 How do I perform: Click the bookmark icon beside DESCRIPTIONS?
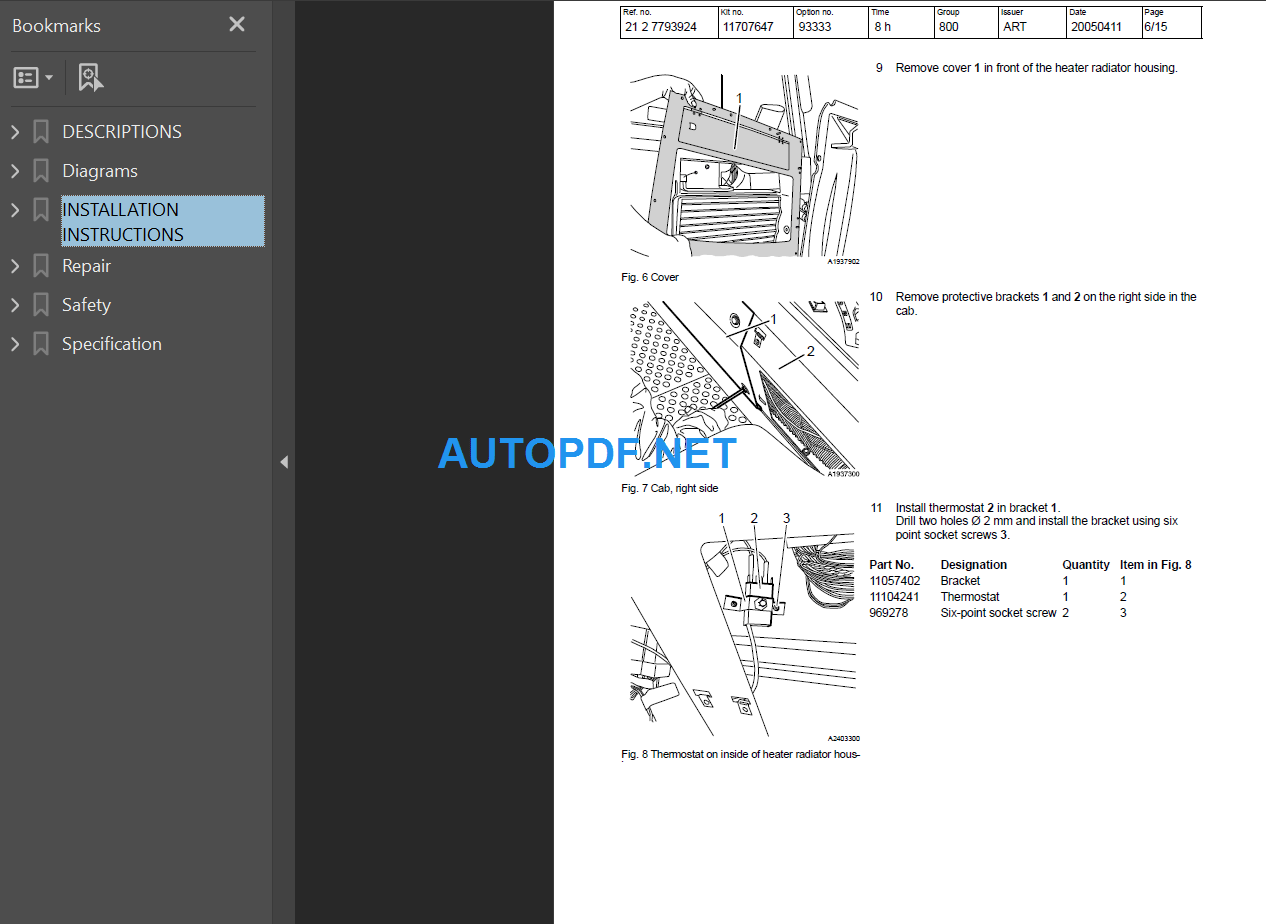40,131
